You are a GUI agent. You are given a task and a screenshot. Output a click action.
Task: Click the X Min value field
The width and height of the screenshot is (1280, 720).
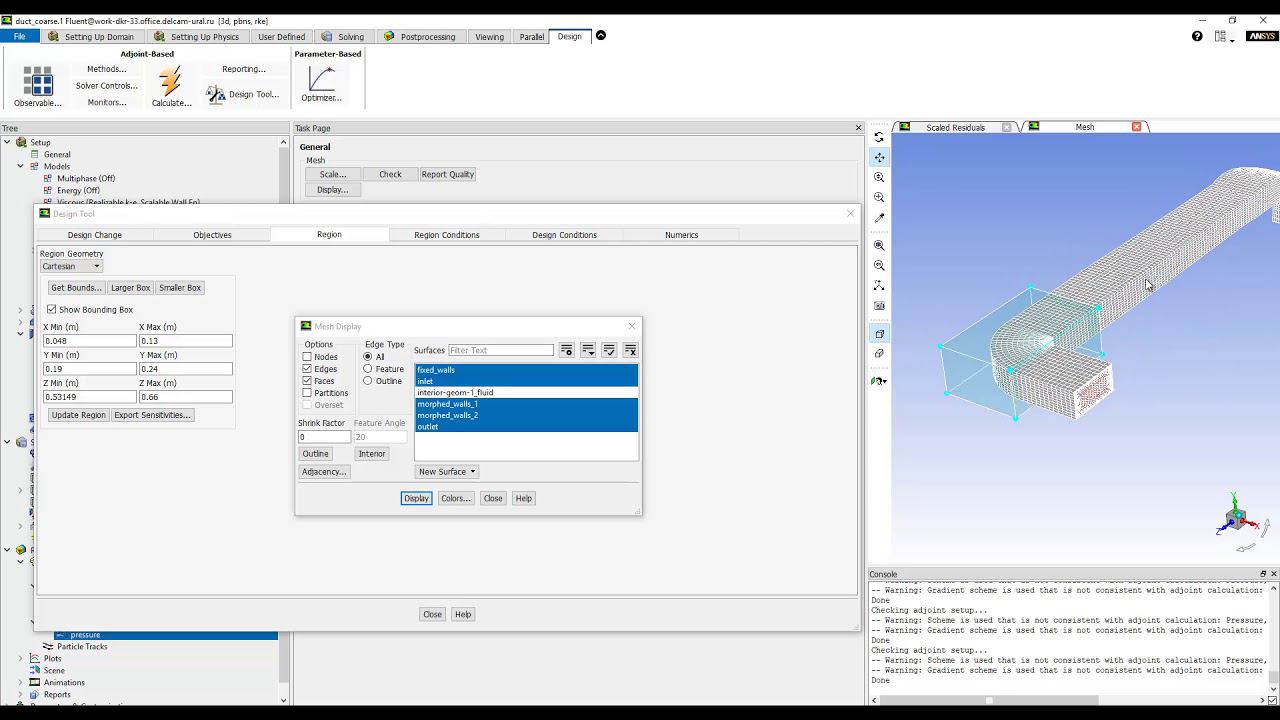click(89, 341)
